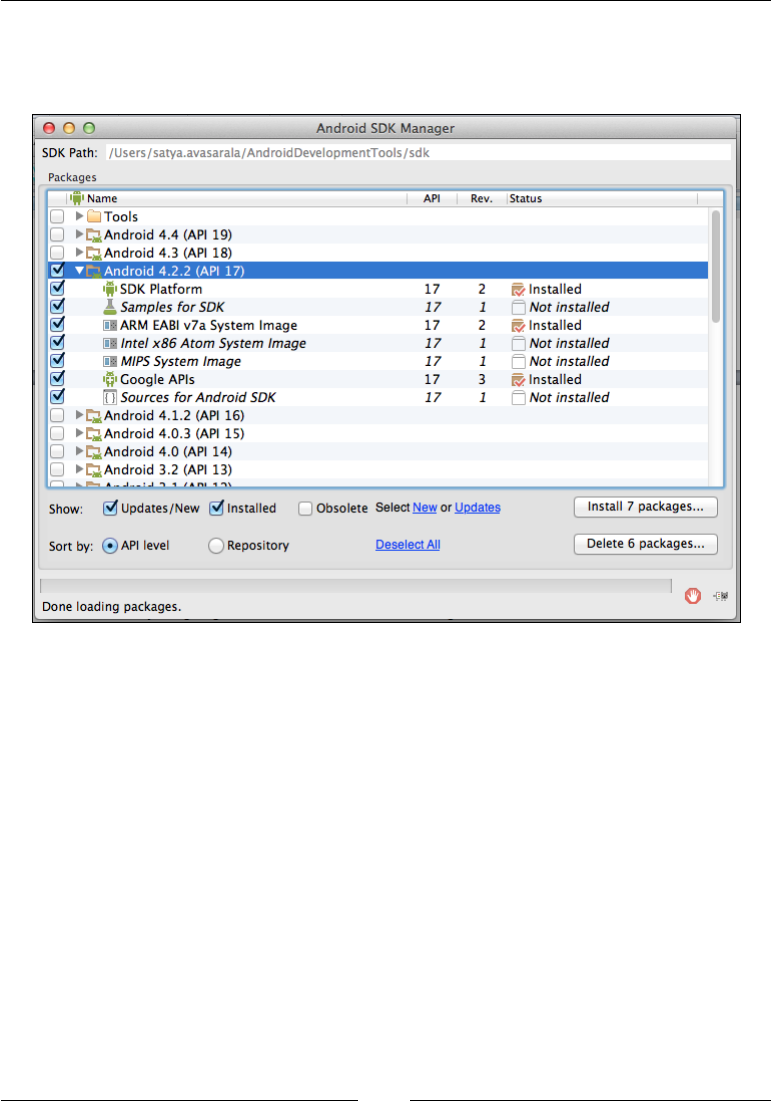The image size is (771, 1110).
Task: Click the "Done loading packages." status text
Action: point(112,607)
